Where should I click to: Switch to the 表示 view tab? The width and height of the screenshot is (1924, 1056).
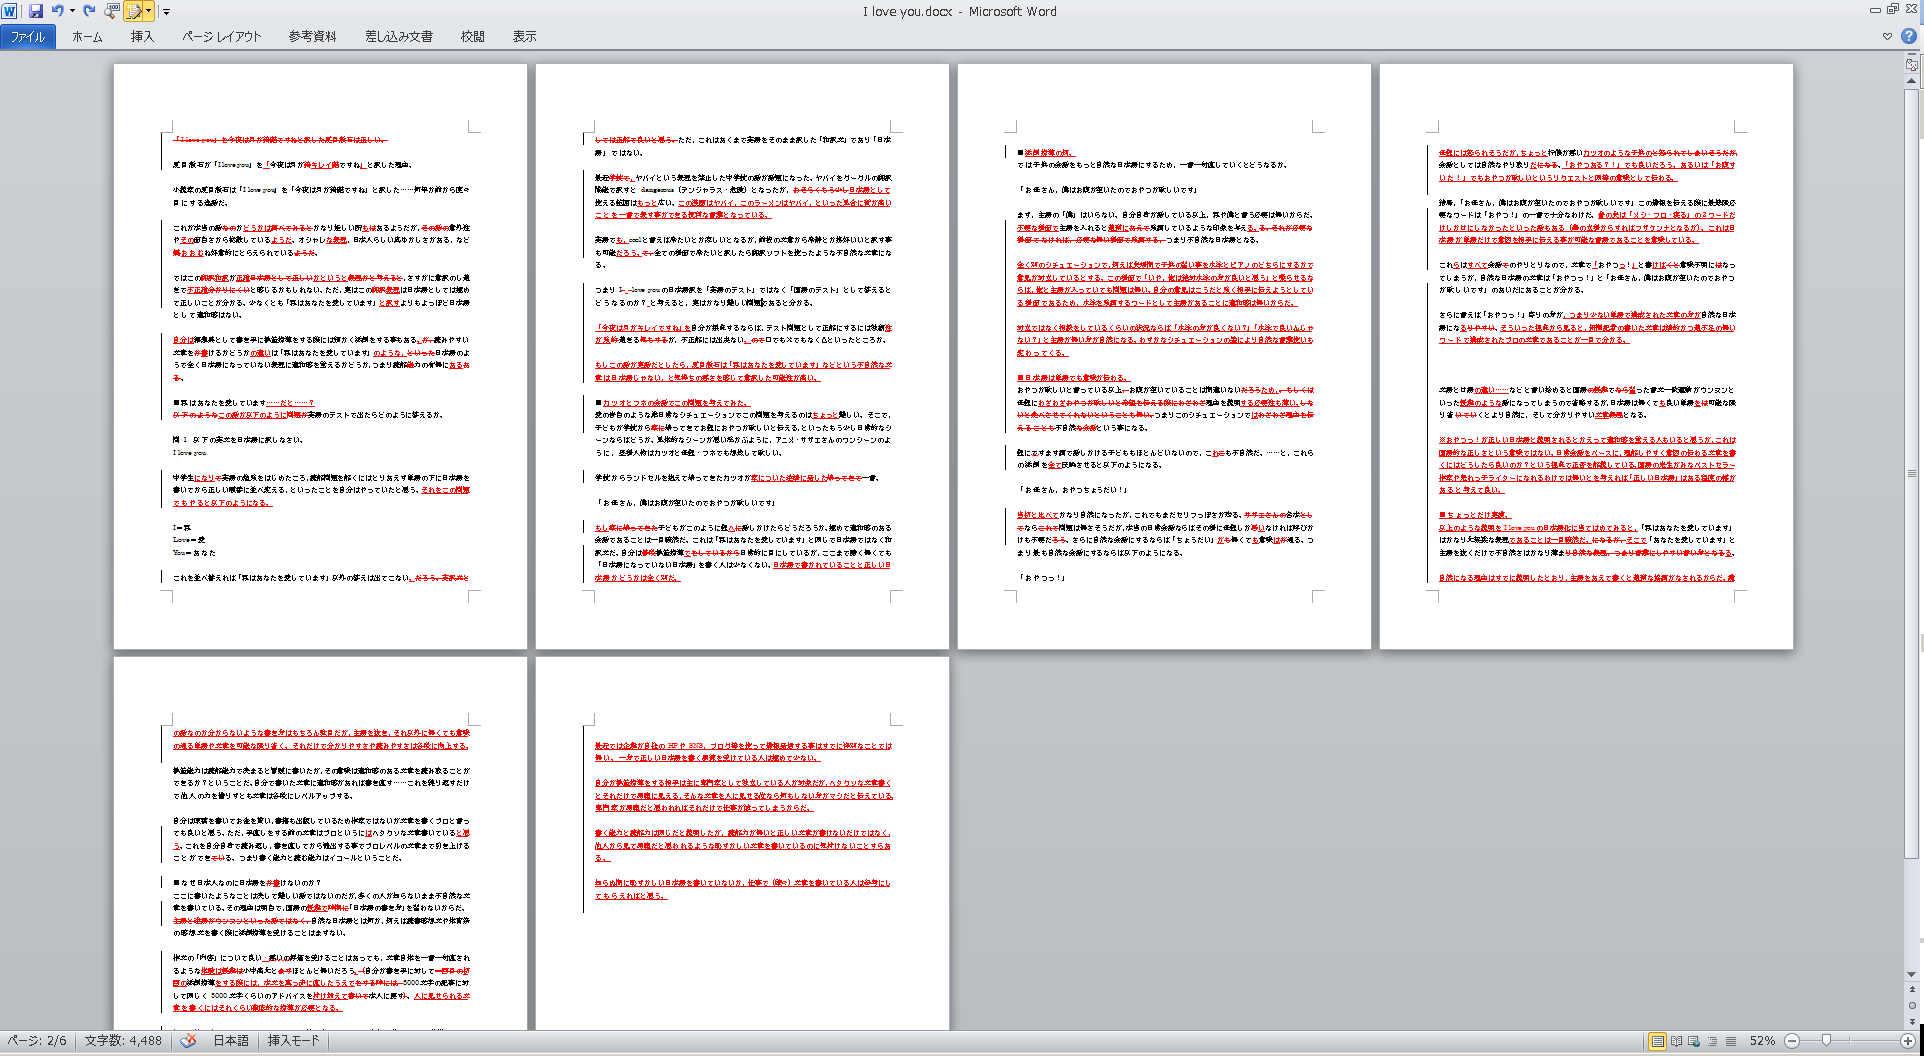pyautogui.click(x=524, y=37)
